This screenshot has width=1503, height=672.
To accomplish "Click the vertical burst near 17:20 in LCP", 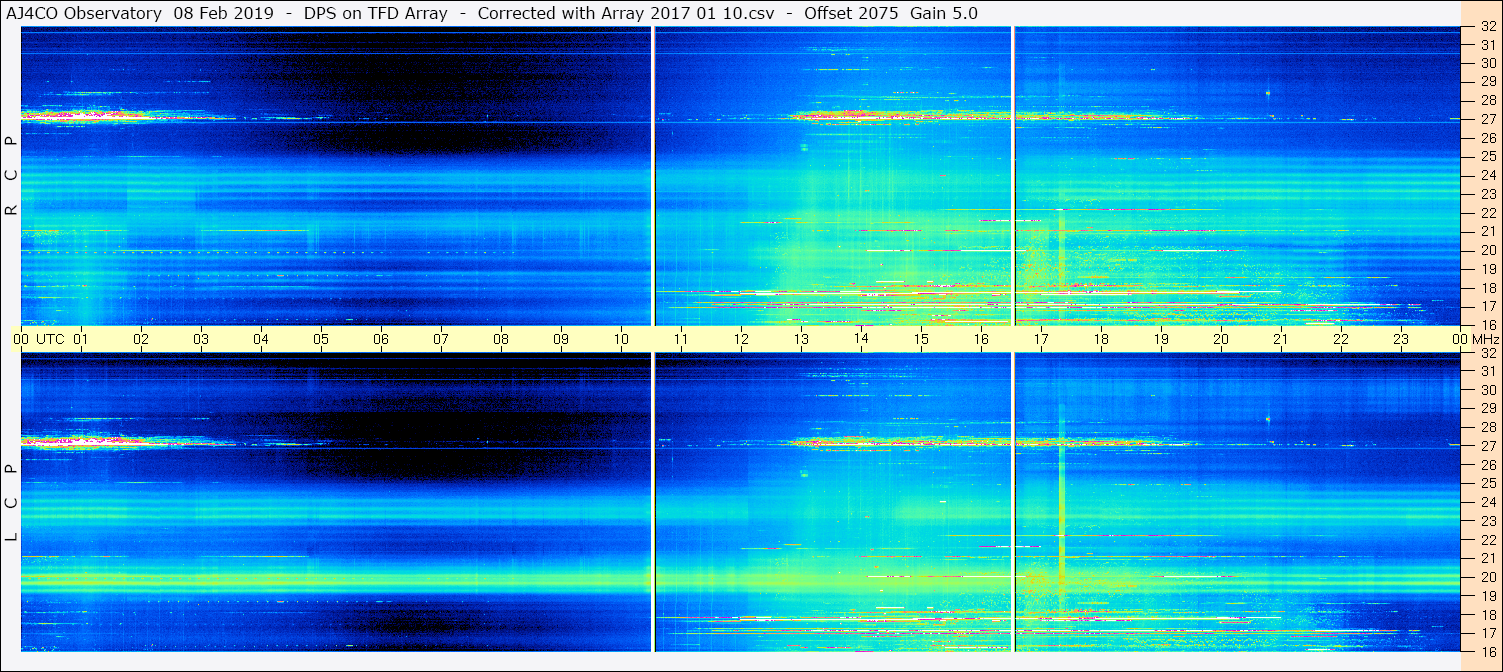I will [x=1061, y=500].
